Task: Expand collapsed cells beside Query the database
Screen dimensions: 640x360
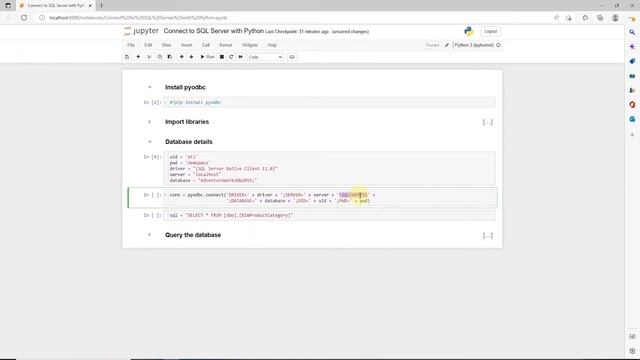Action: click(x=488, y=235)
